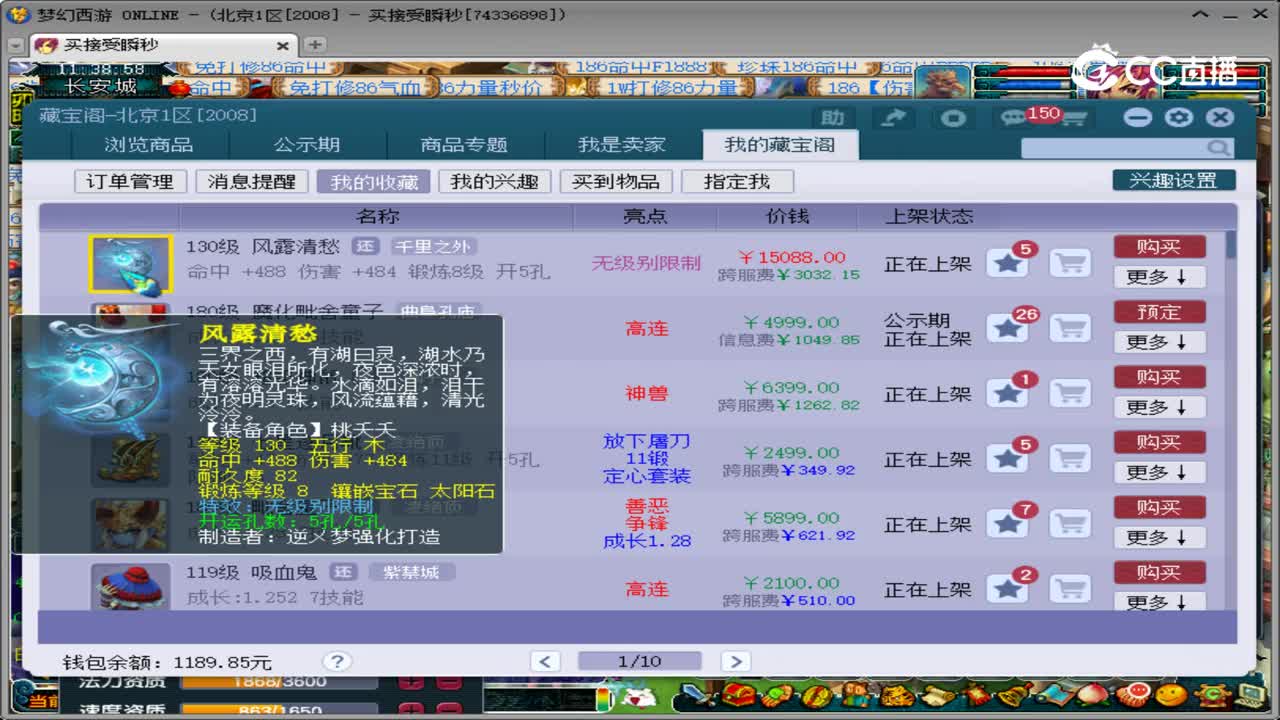Screen dimensions: 1280x720
Task: Expand 更多 on the ¥4999.00 row
Action: point(1159,342)
